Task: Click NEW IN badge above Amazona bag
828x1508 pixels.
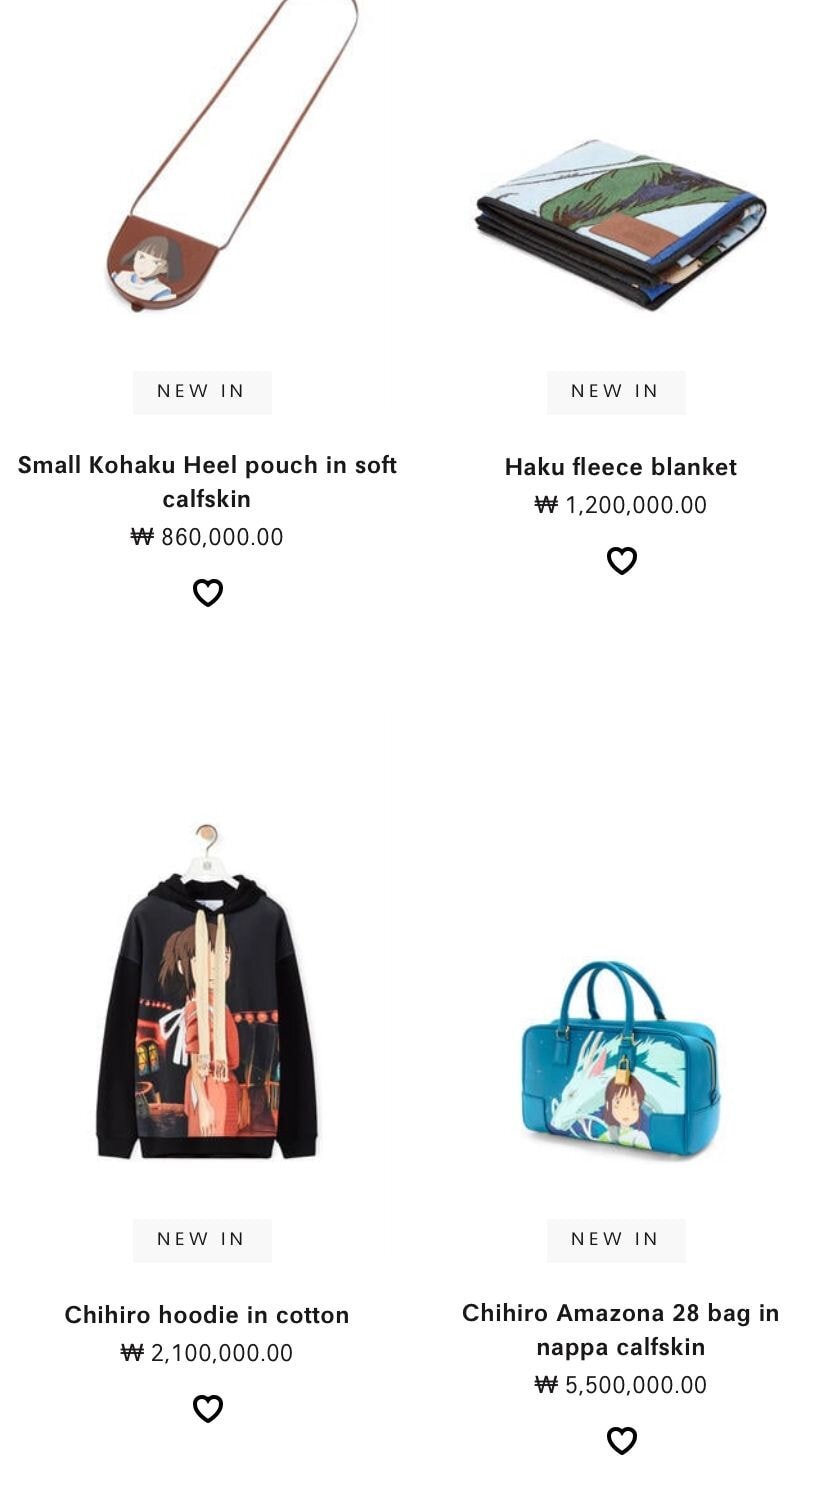Action: 616,1240
